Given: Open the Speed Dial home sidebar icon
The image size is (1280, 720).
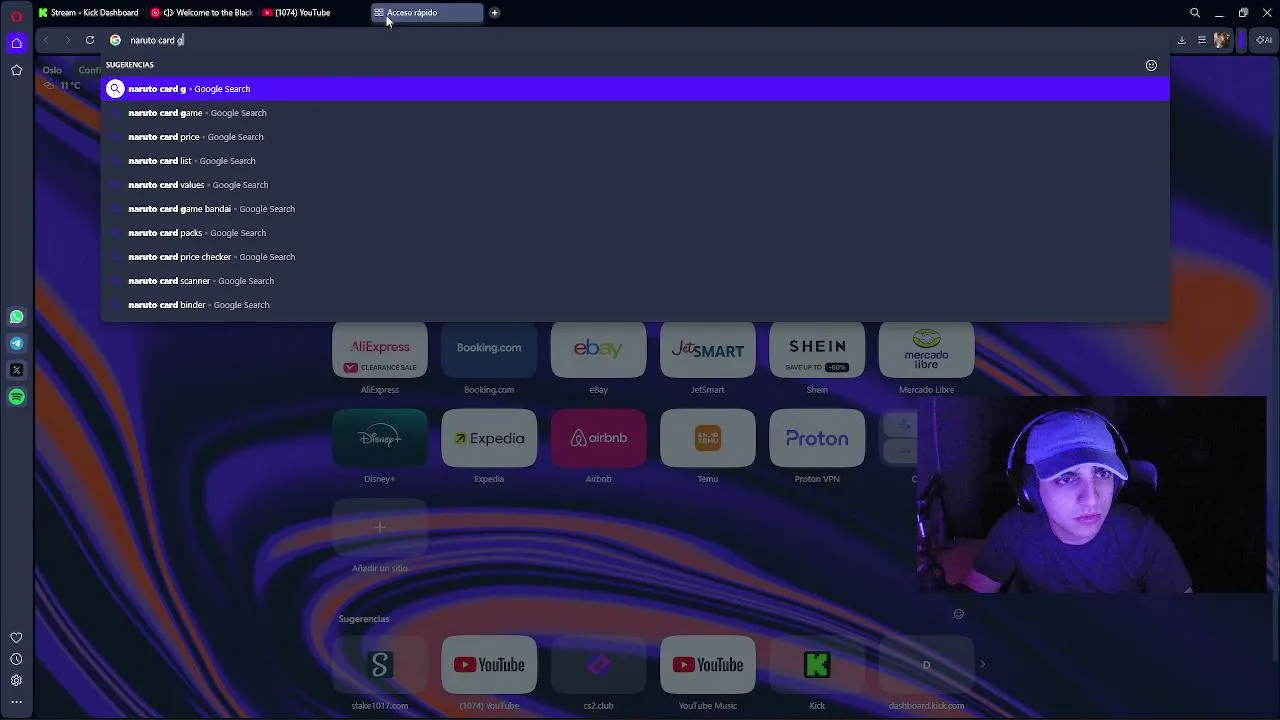Looking at the screenshot, I should 16,43.
